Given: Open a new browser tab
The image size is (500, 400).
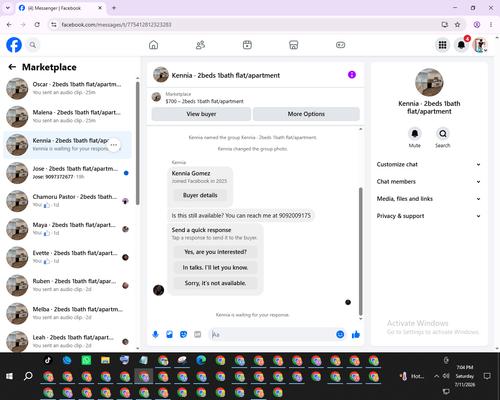Looking at the screenshot, I should [114, 8].
